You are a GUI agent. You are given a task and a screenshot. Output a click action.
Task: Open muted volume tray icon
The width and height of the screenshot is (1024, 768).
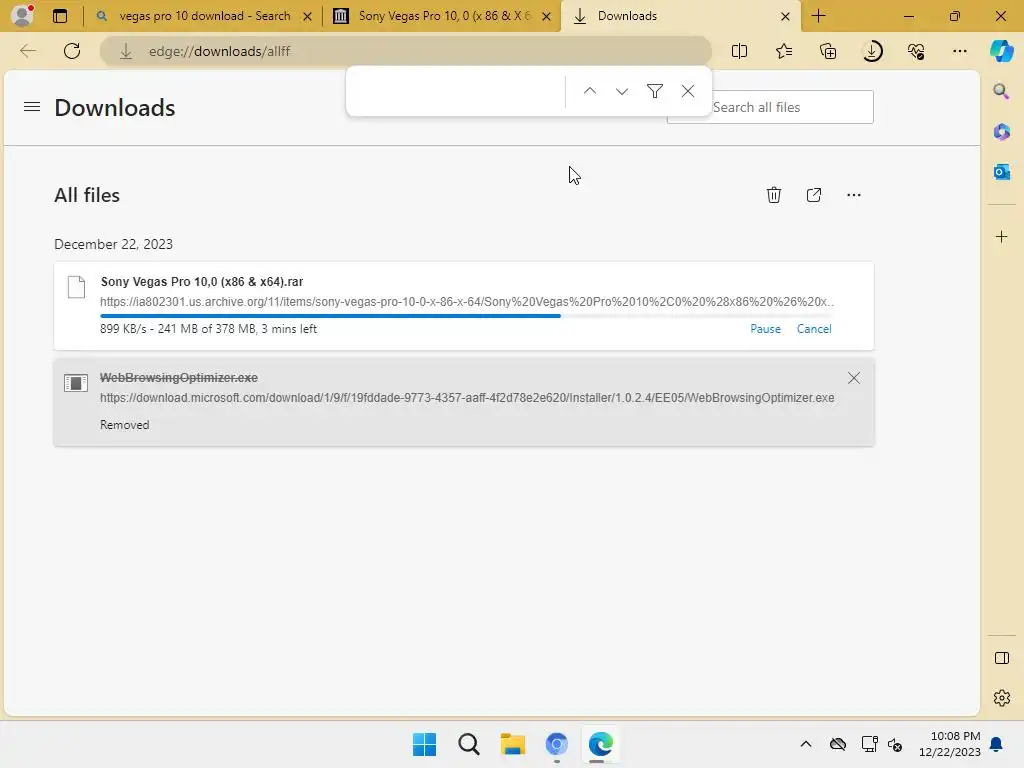coord(895,744)
